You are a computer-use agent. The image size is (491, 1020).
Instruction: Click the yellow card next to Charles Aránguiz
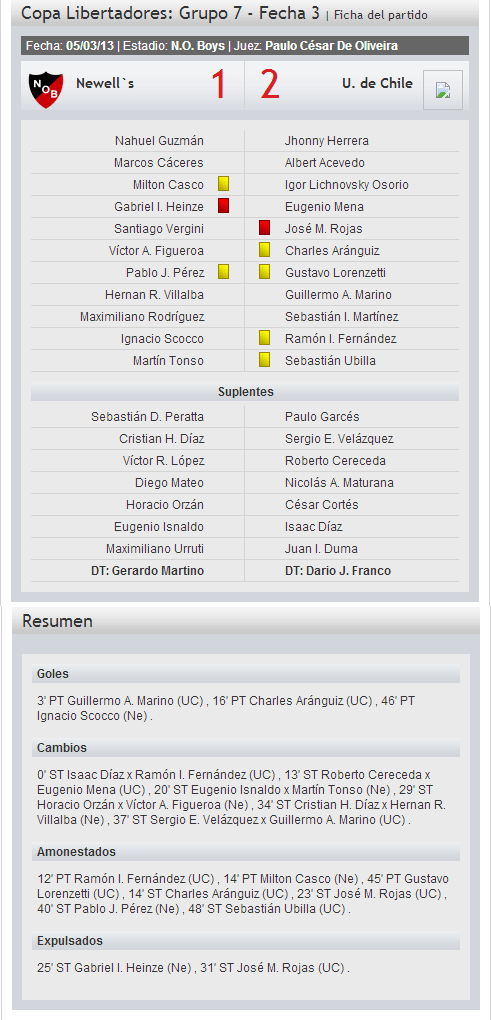click(264, 250)
